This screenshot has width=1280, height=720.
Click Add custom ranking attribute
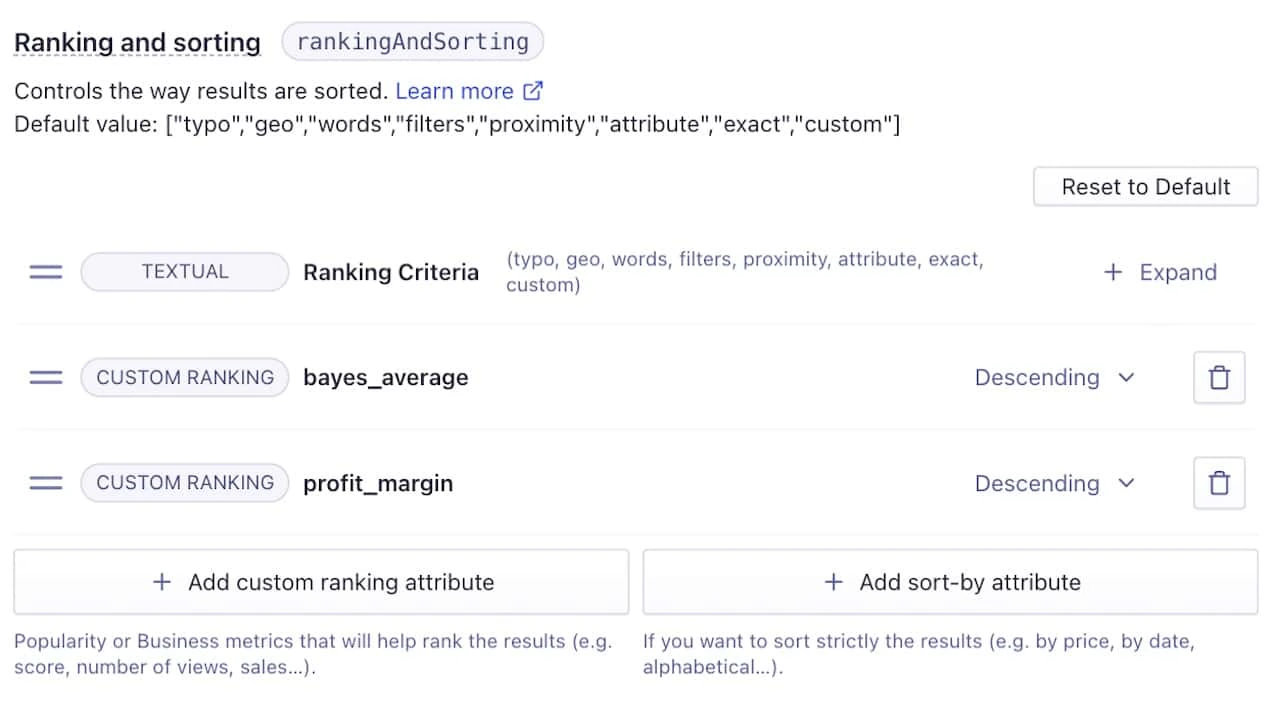tap(320, 582)
